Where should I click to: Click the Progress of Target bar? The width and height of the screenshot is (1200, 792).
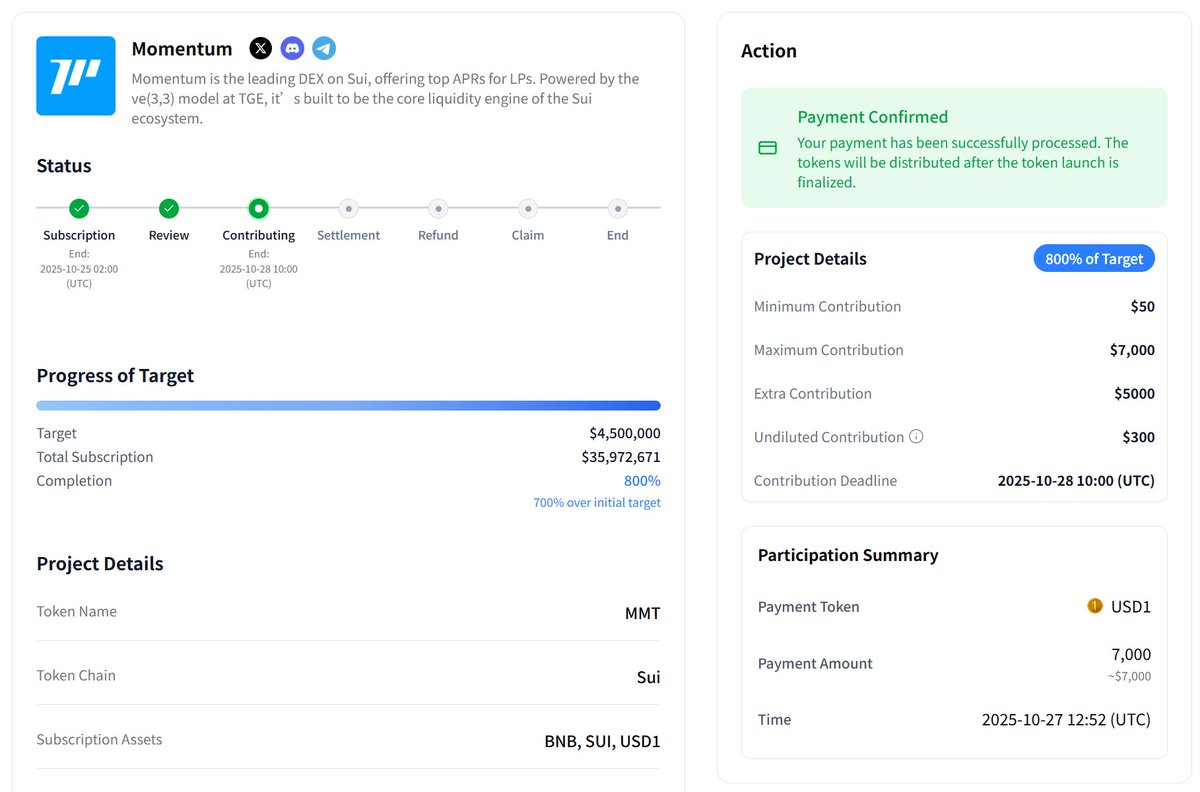tap(348, 405)
